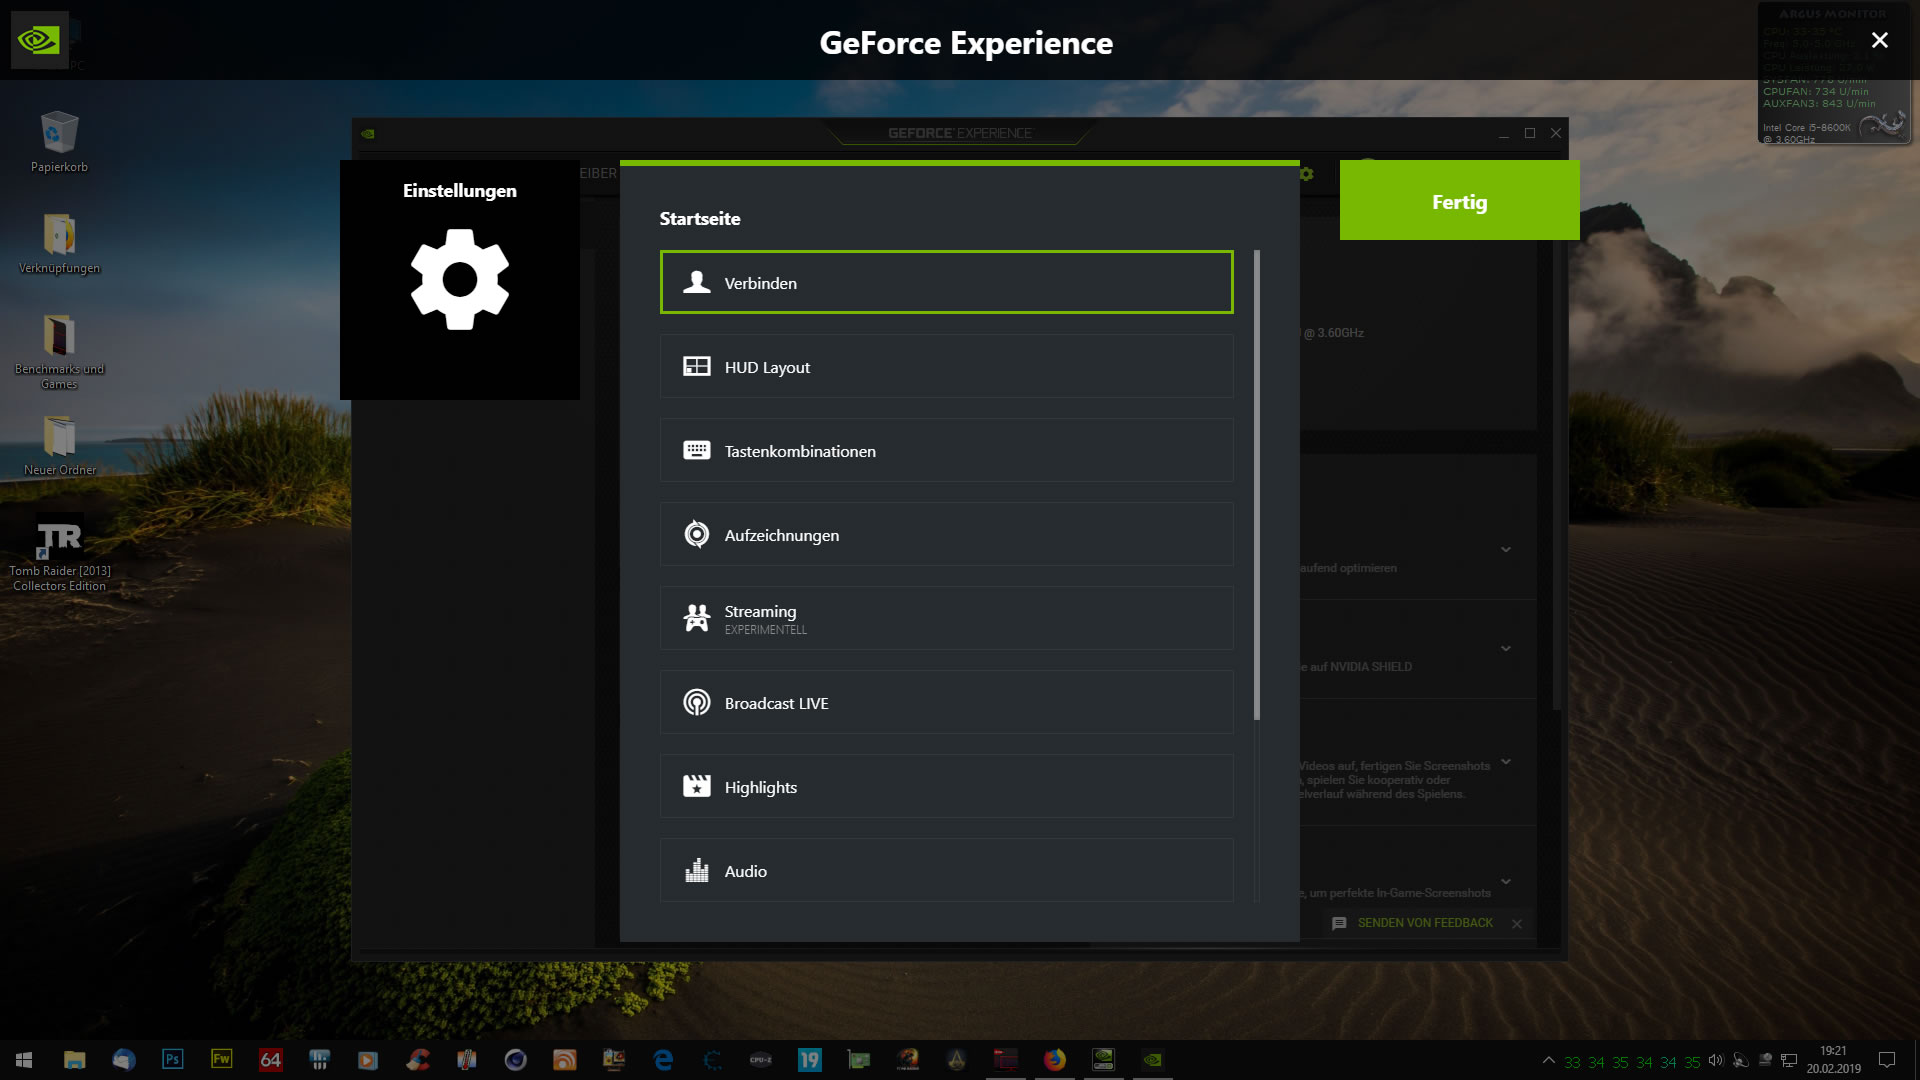
Task: Click the Einstellungen title text
Action: coord(460,190)
